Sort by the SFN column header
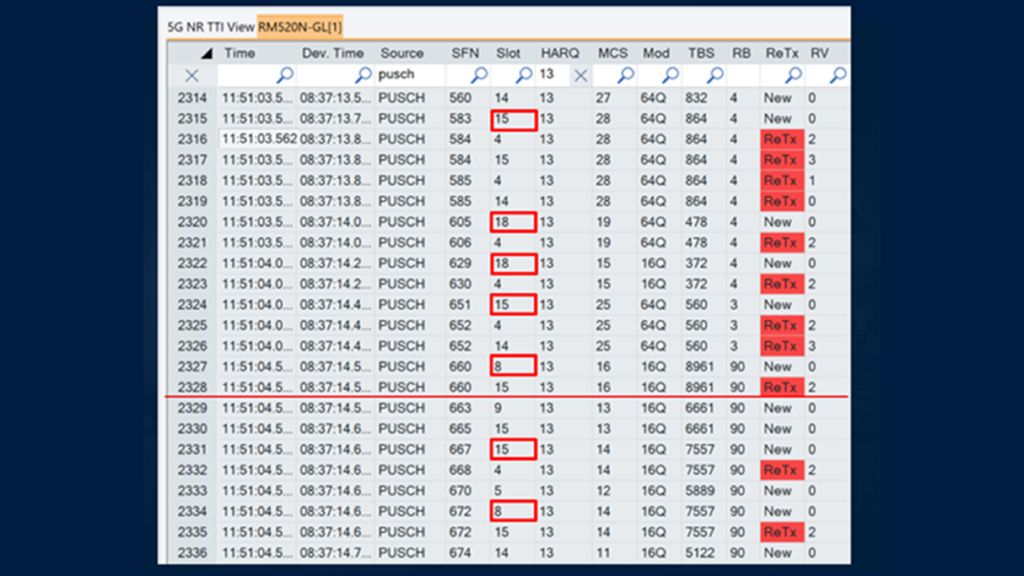1024x576 pixels. tap(465, 53)
